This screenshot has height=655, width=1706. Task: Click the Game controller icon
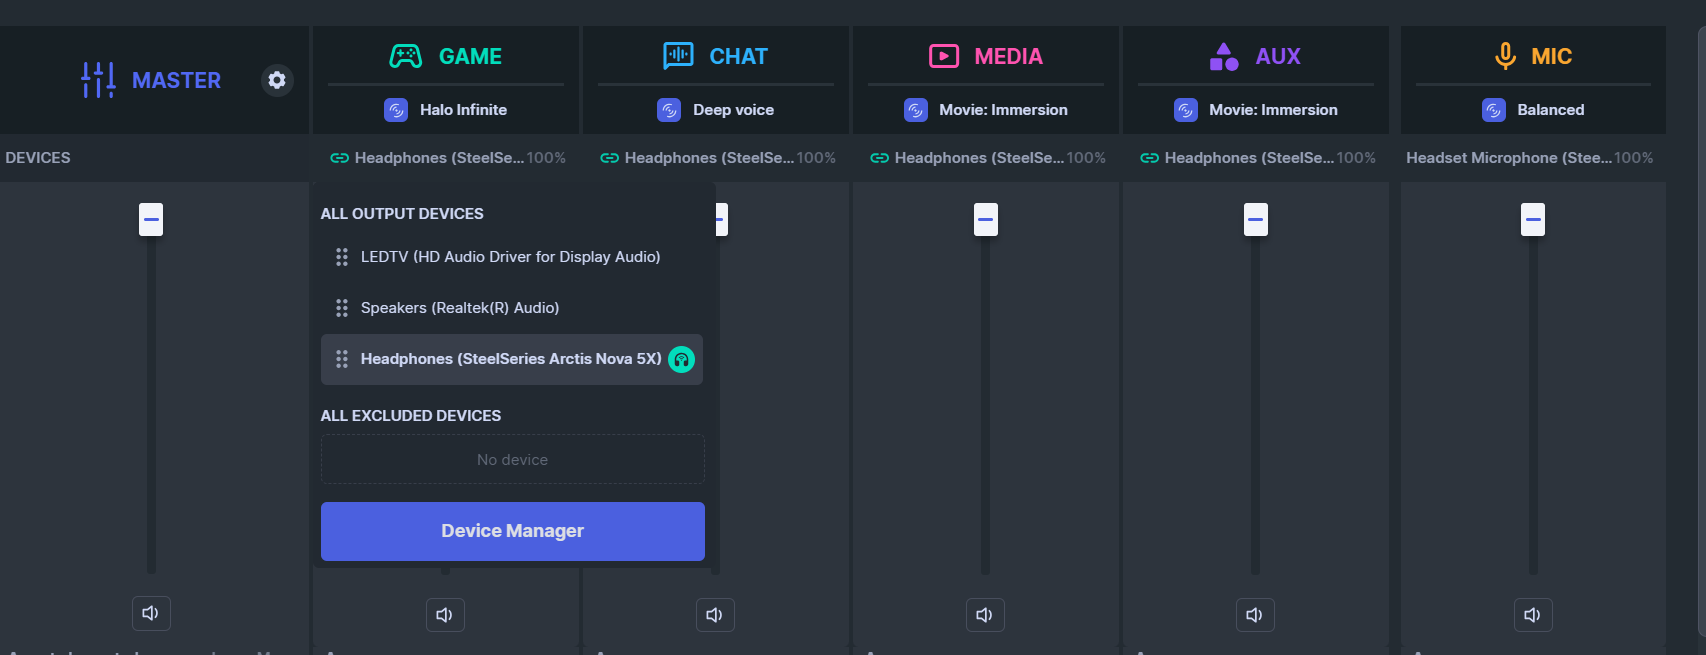(405, 56)
